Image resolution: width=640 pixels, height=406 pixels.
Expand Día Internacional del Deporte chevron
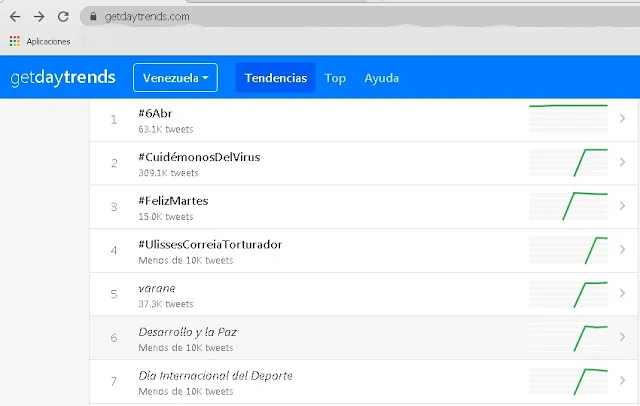coord(622,380)
